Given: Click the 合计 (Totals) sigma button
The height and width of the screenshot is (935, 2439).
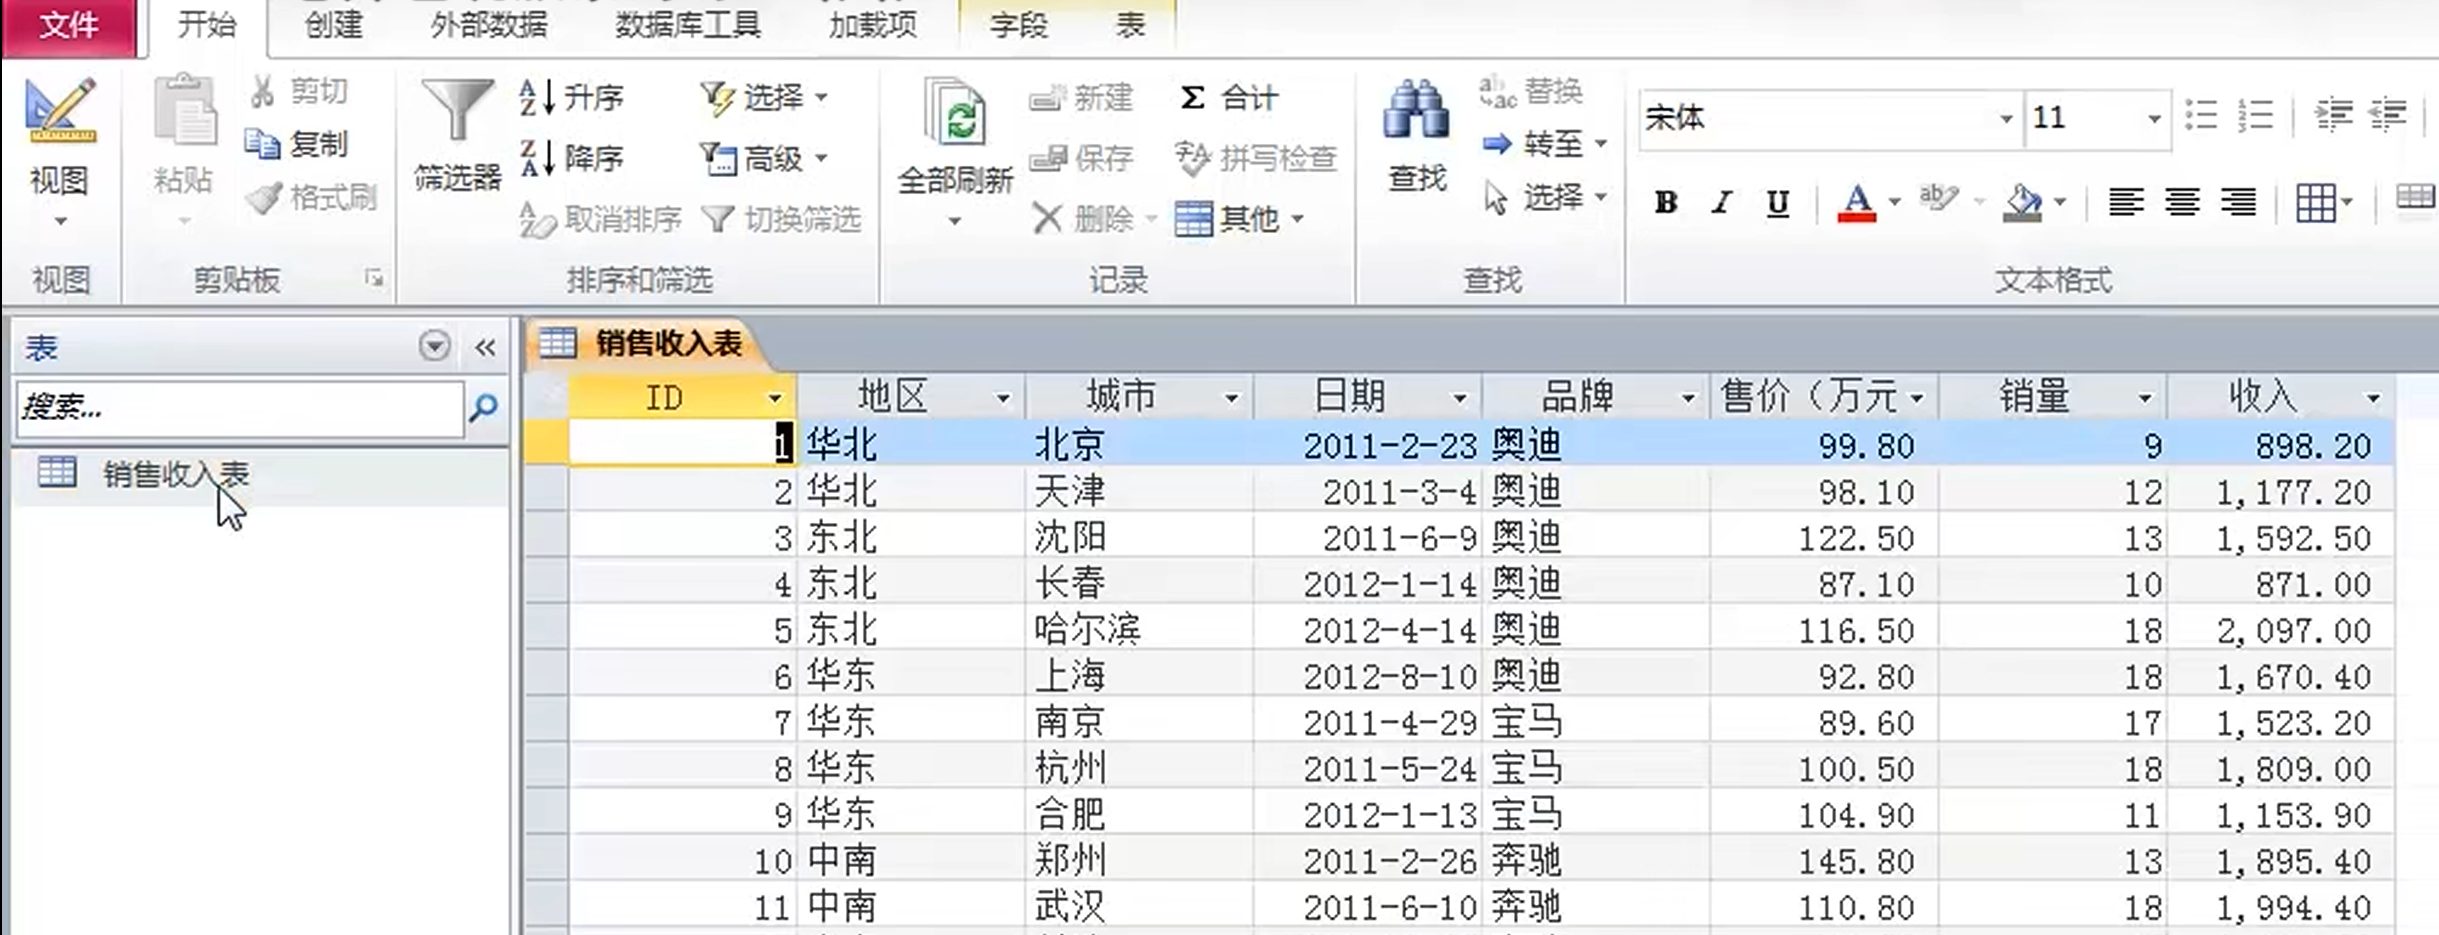Looking at the screenshot, I should pos(1228,98).
